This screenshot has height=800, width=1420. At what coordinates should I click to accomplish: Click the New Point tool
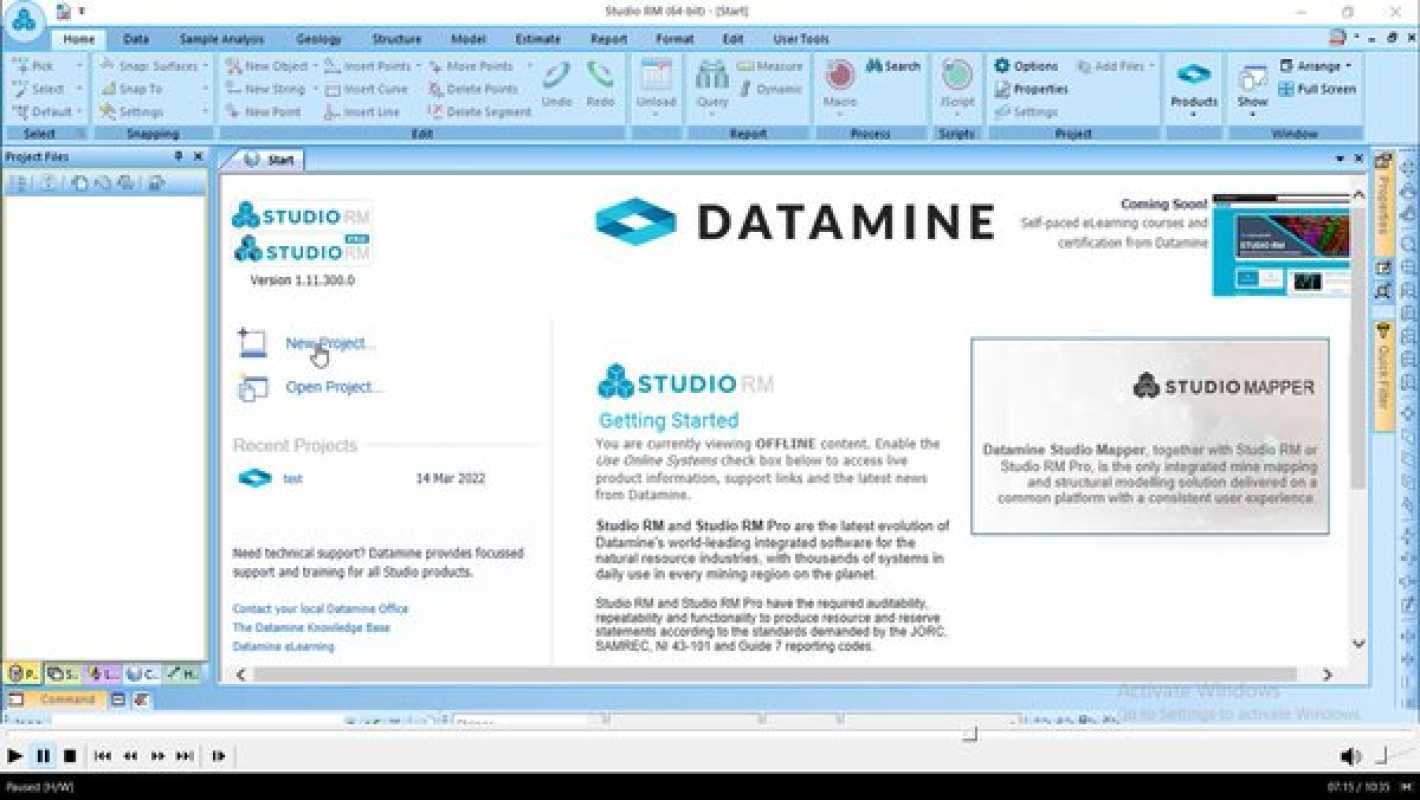click(263, 112)
